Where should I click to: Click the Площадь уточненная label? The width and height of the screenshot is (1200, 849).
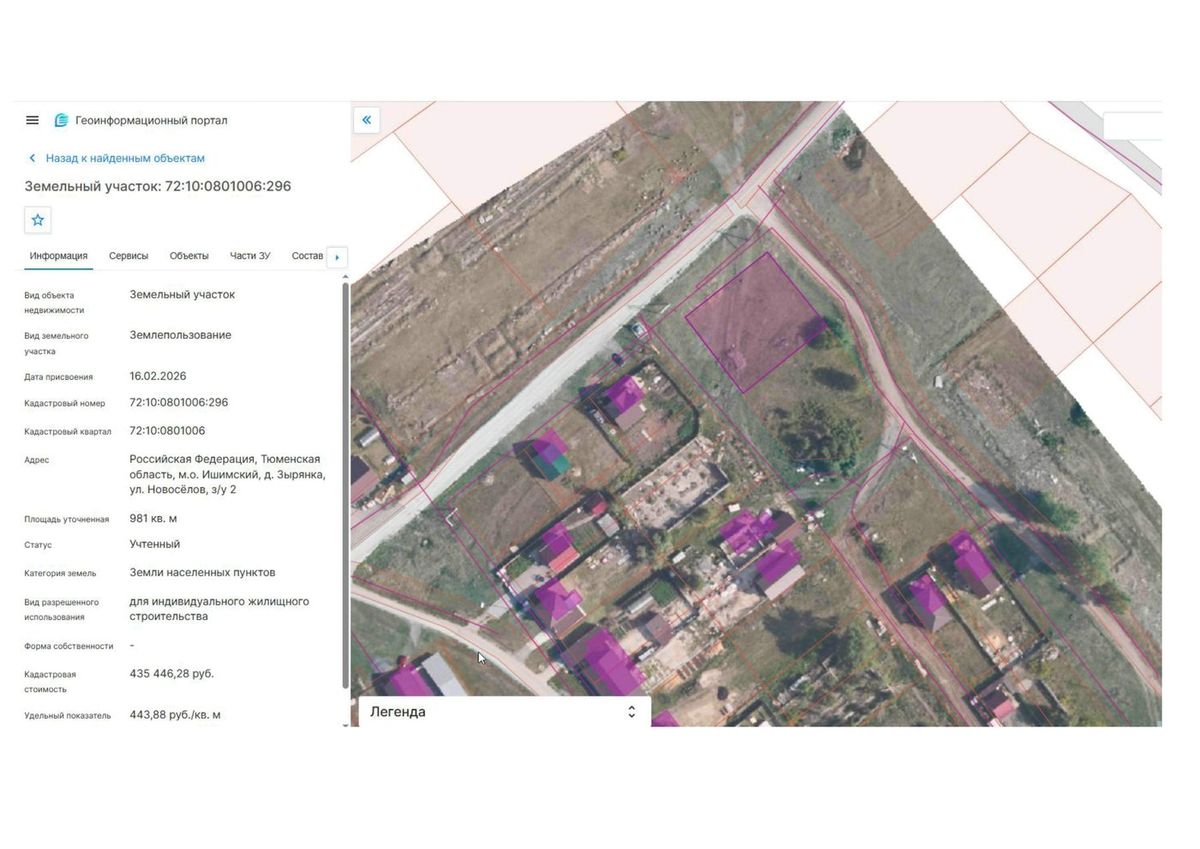(66, 519)
